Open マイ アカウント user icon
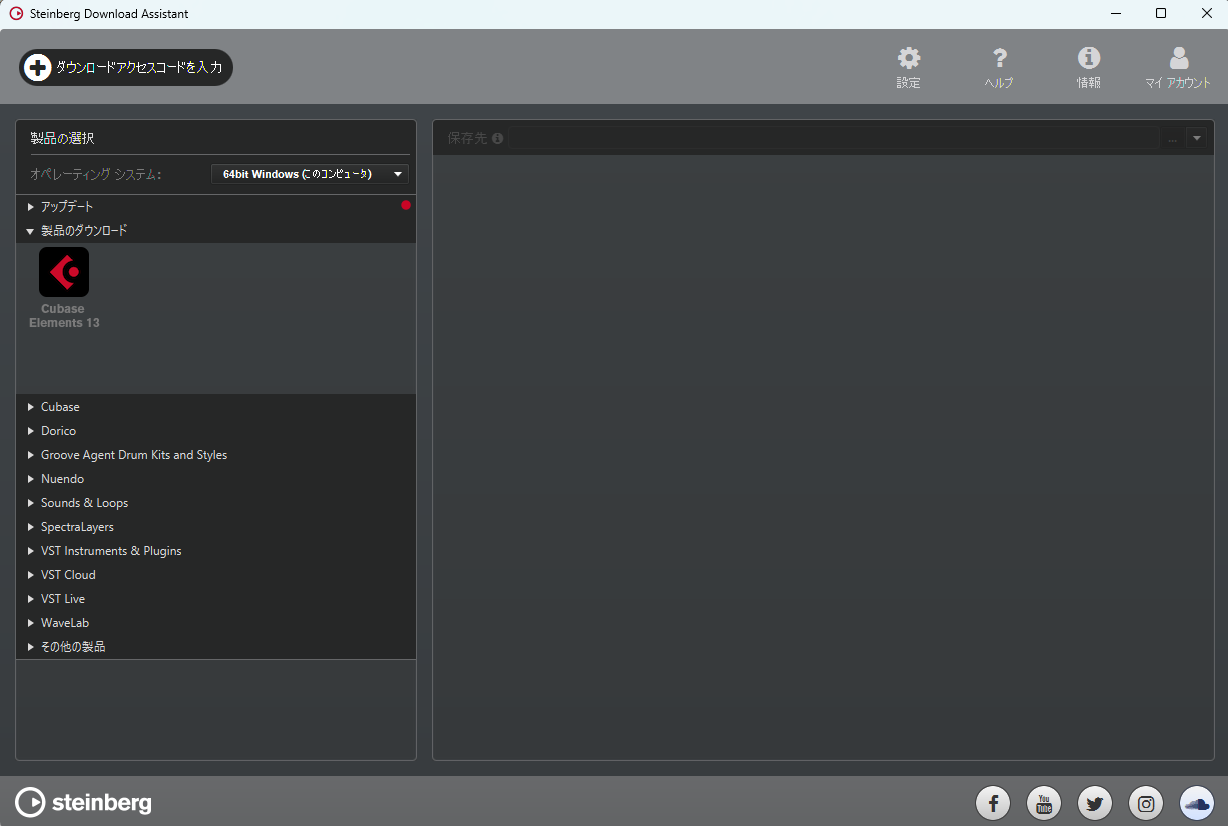 (x=1179, y=58)
